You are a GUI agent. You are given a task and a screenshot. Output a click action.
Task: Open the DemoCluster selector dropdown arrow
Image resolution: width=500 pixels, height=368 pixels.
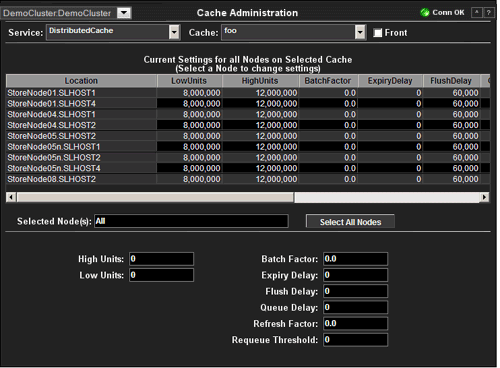[124, 13]
